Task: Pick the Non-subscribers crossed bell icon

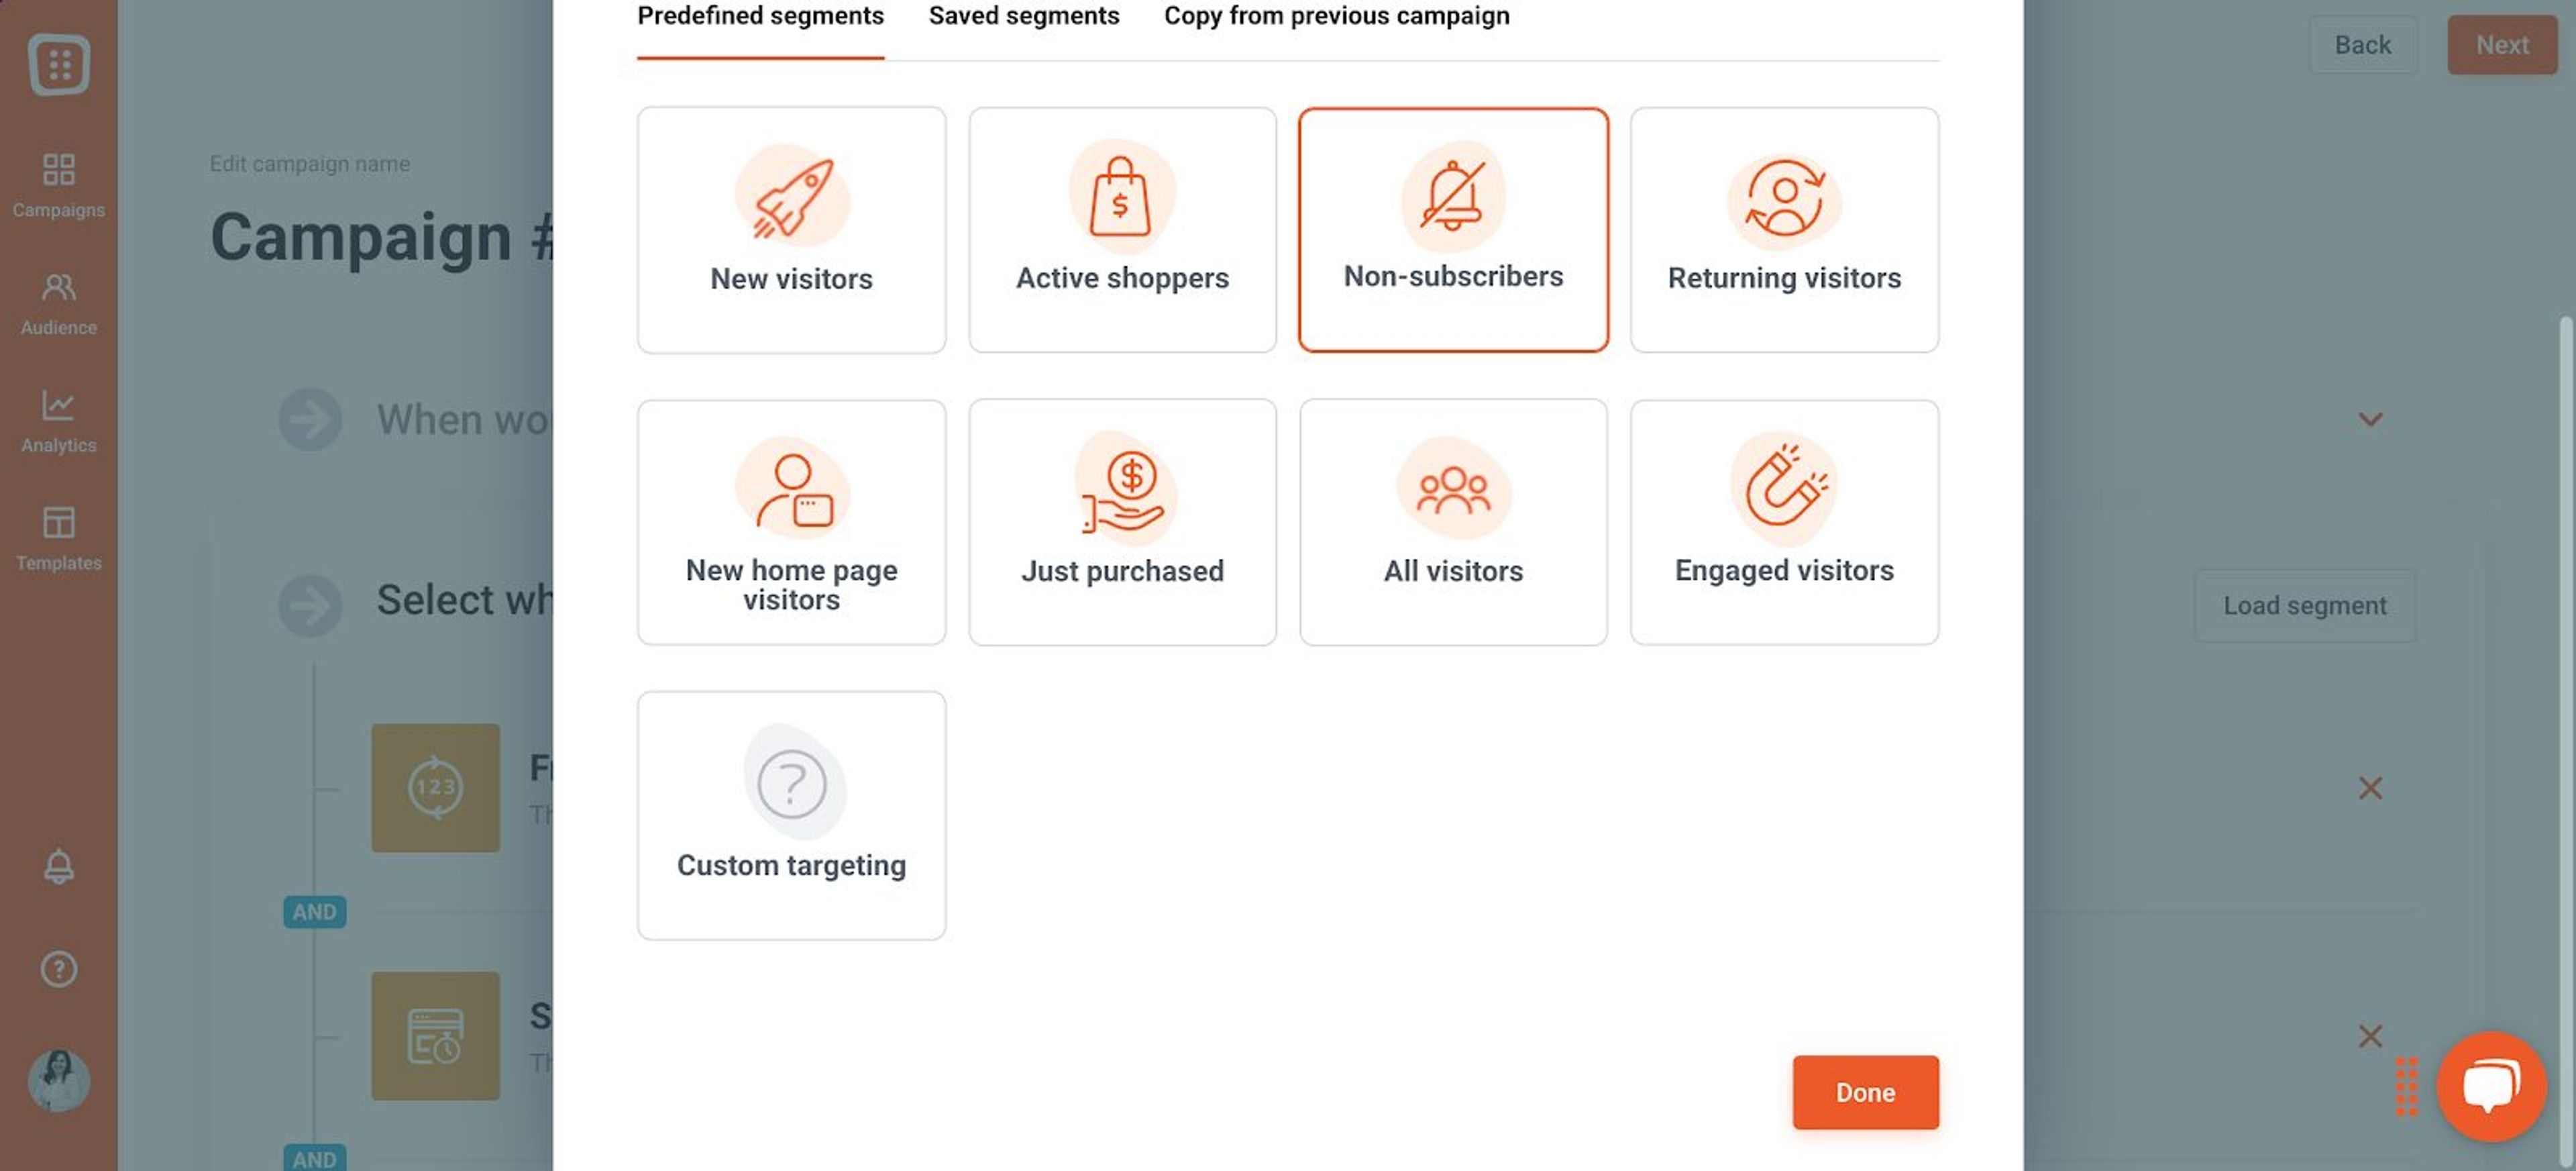Action: [1452, 196]
